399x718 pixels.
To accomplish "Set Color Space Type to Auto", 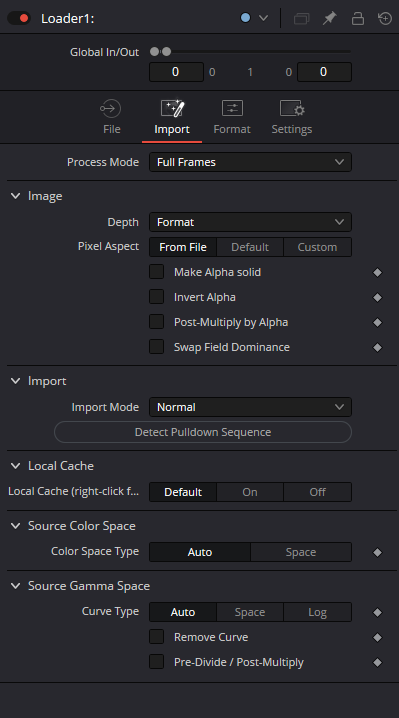I will [x=200, y=552].
